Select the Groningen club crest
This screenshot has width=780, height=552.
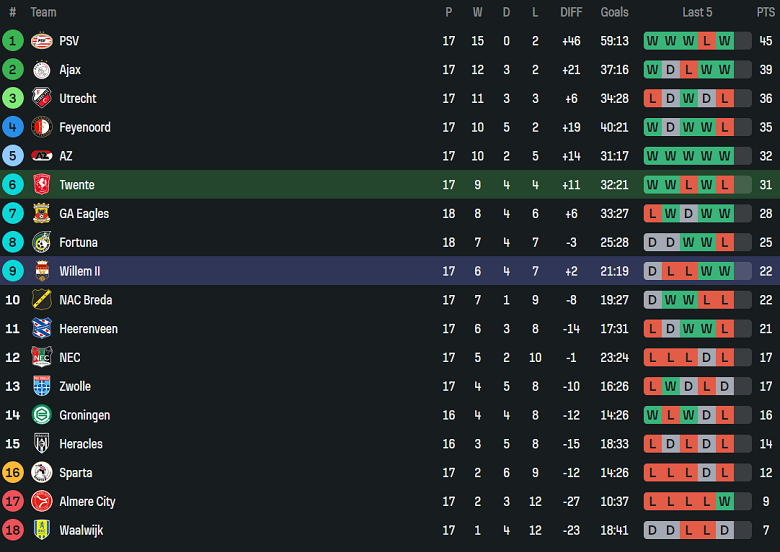(41, 415)
